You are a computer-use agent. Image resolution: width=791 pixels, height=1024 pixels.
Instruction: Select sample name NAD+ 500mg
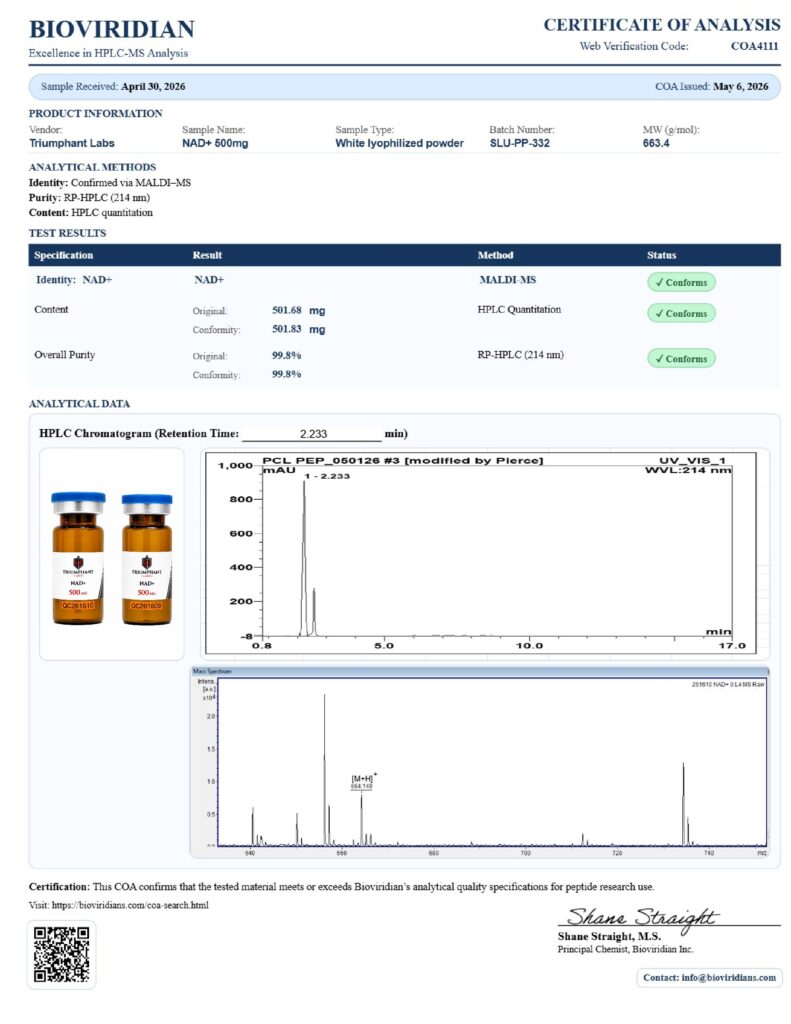215,143
